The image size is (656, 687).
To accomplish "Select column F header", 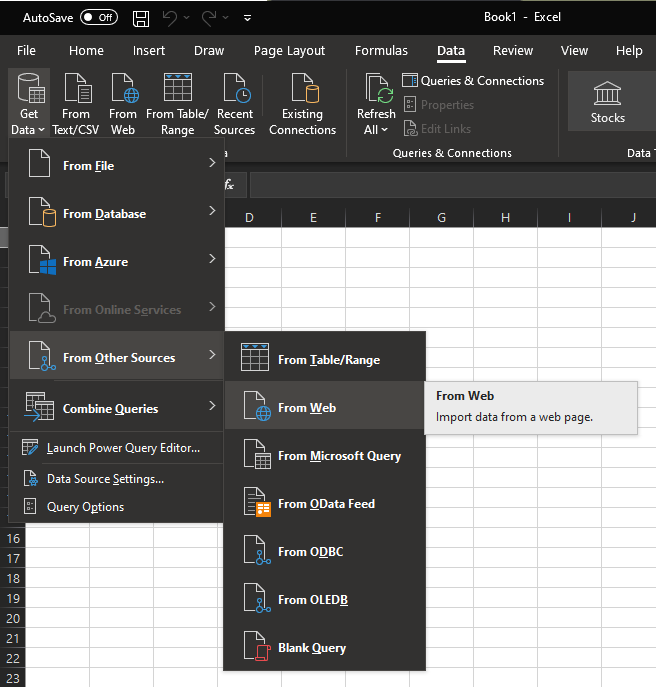I will (378, 217).
